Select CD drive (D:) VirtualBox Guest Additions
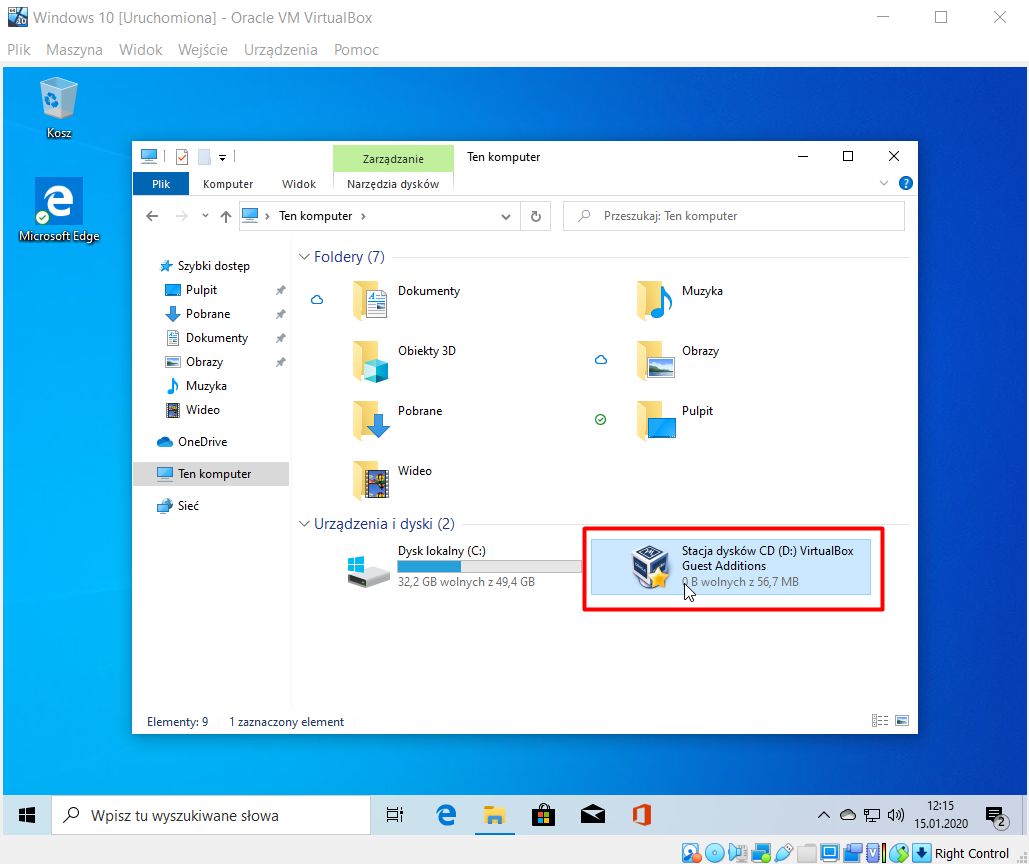Screen dimensions: 1029x864 [731, 567]
